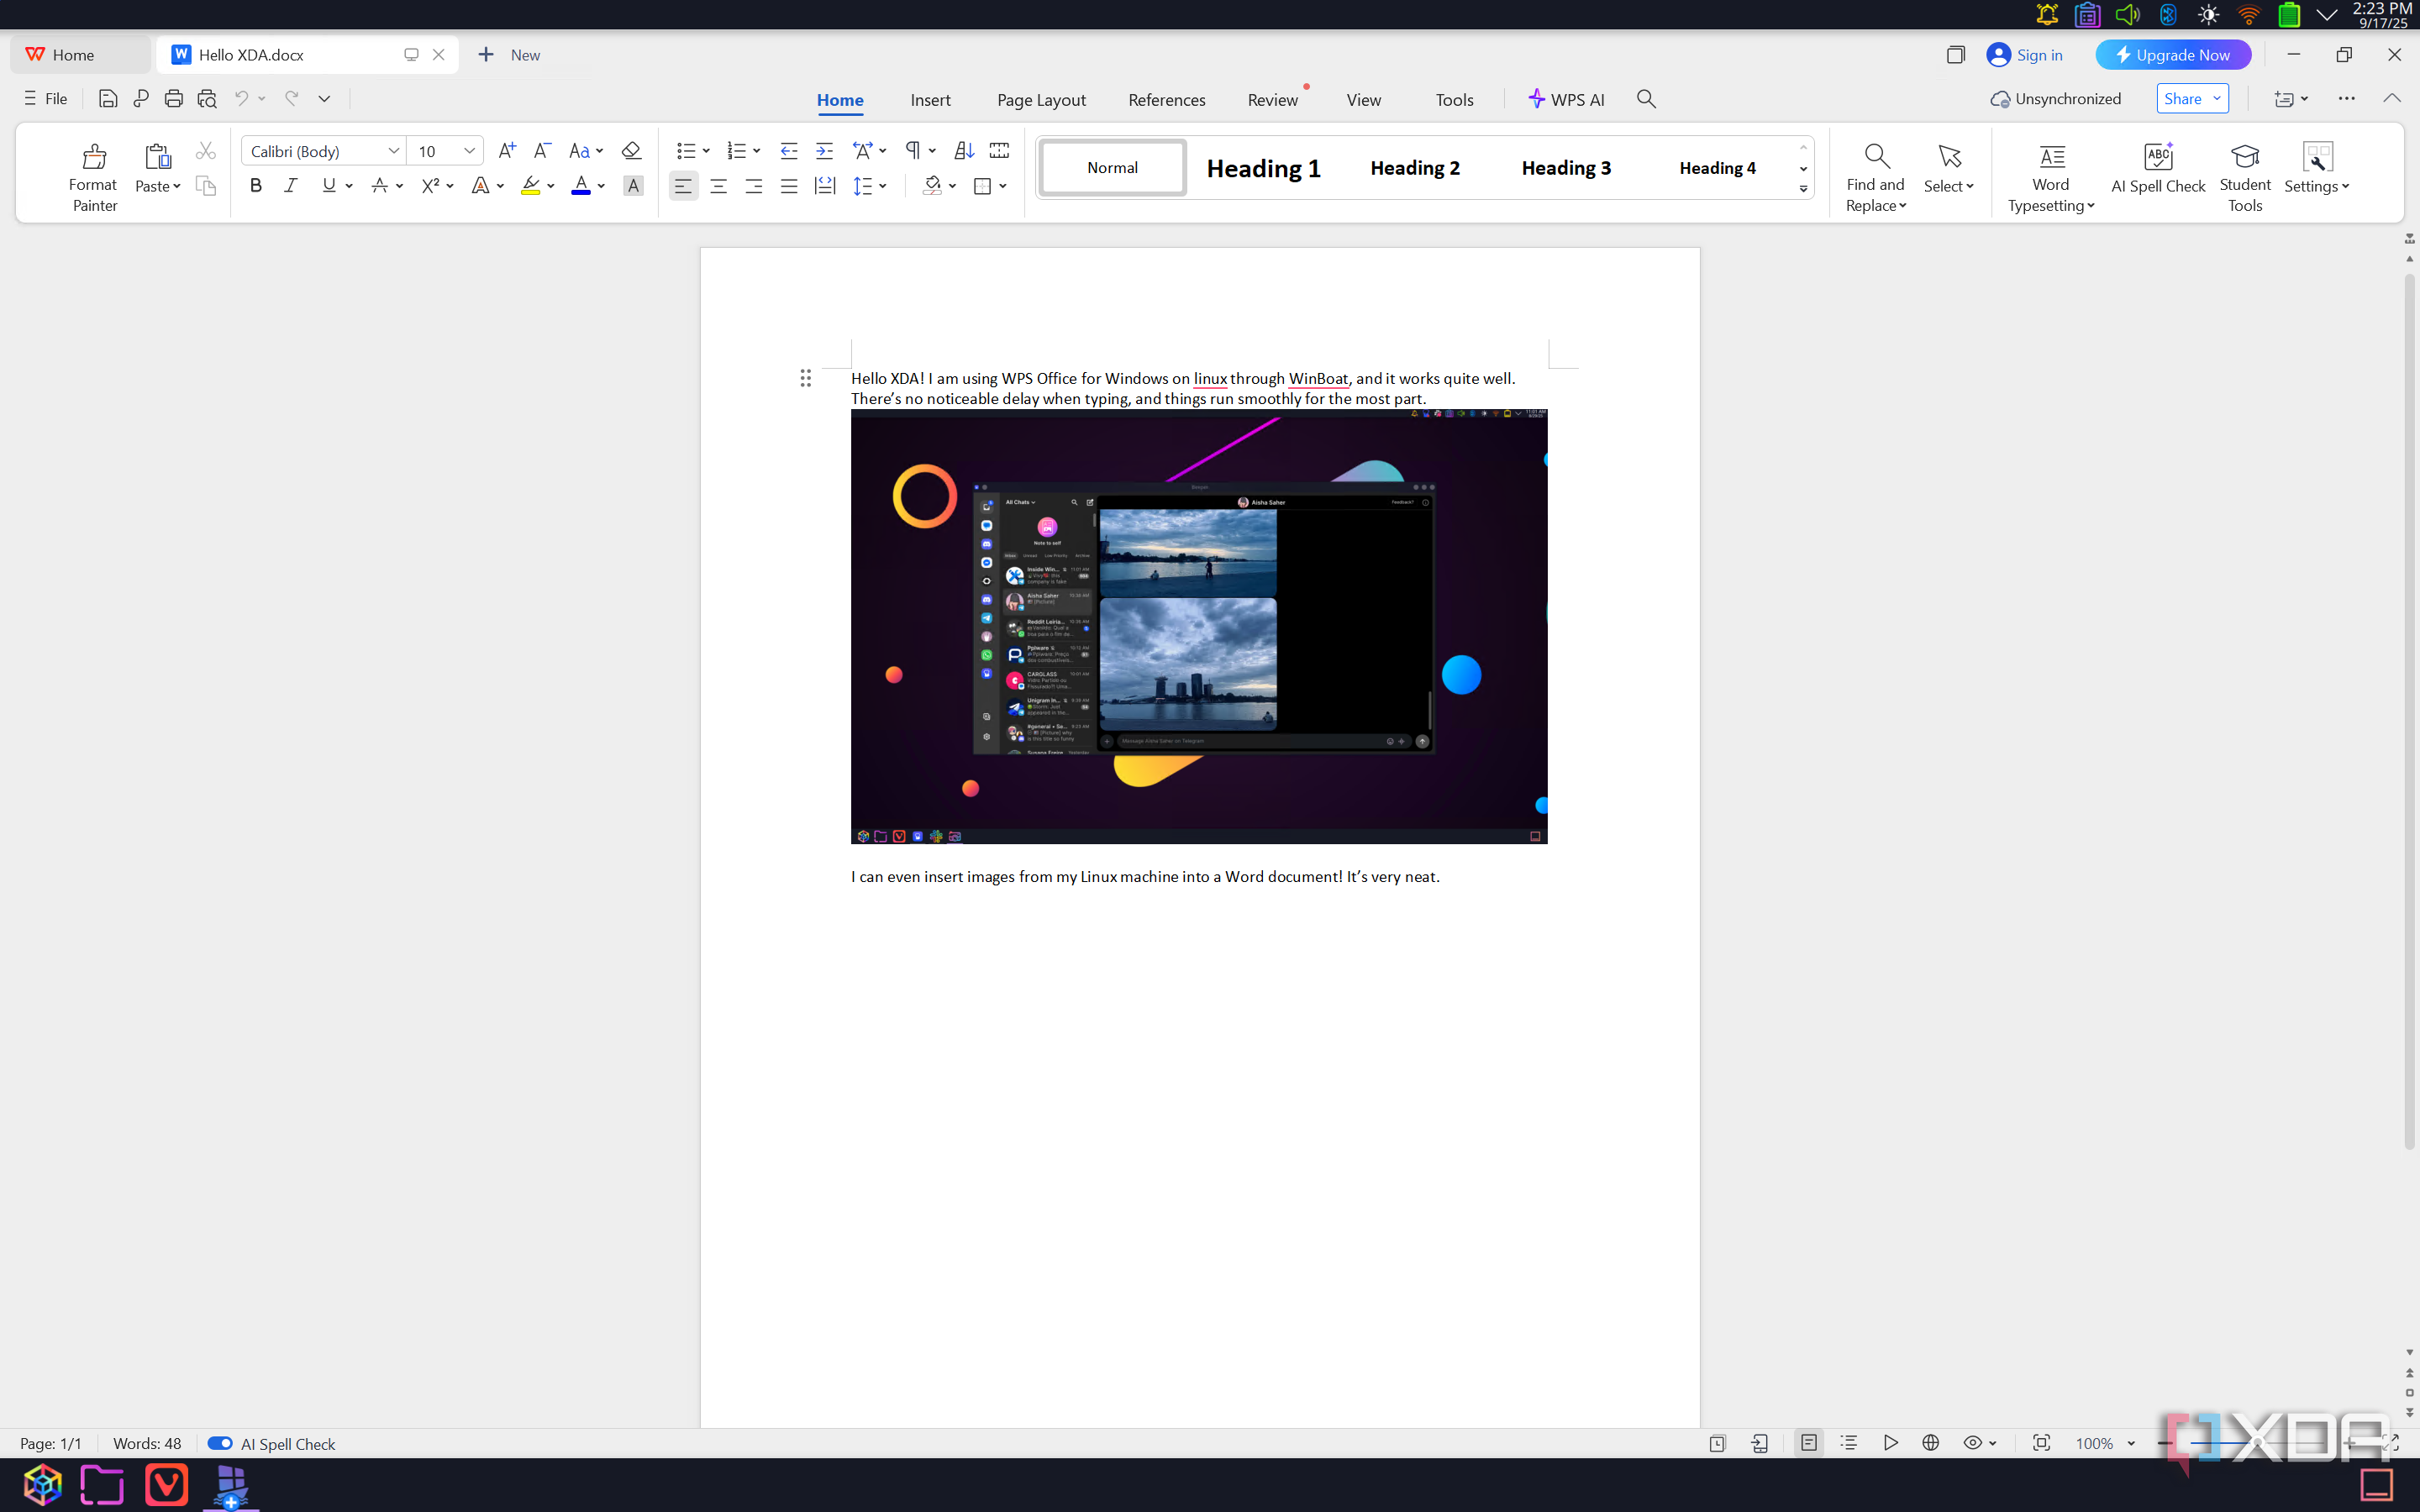Click the Share button
The image size is (2420, 1512).
click(x=2192, y=98)
